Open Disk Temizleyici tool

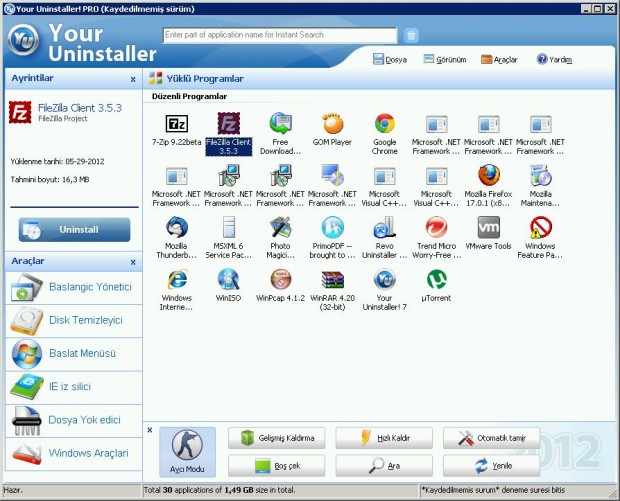tap(74, 321)
